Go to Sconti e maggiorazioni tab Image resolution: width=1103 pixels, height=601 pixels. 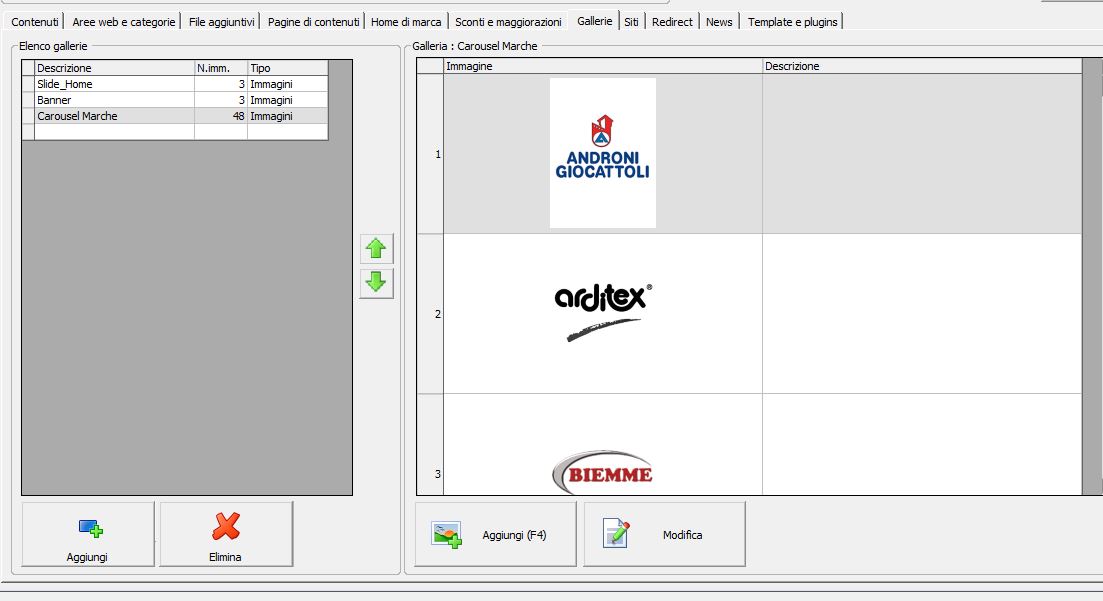coord(508,22)
